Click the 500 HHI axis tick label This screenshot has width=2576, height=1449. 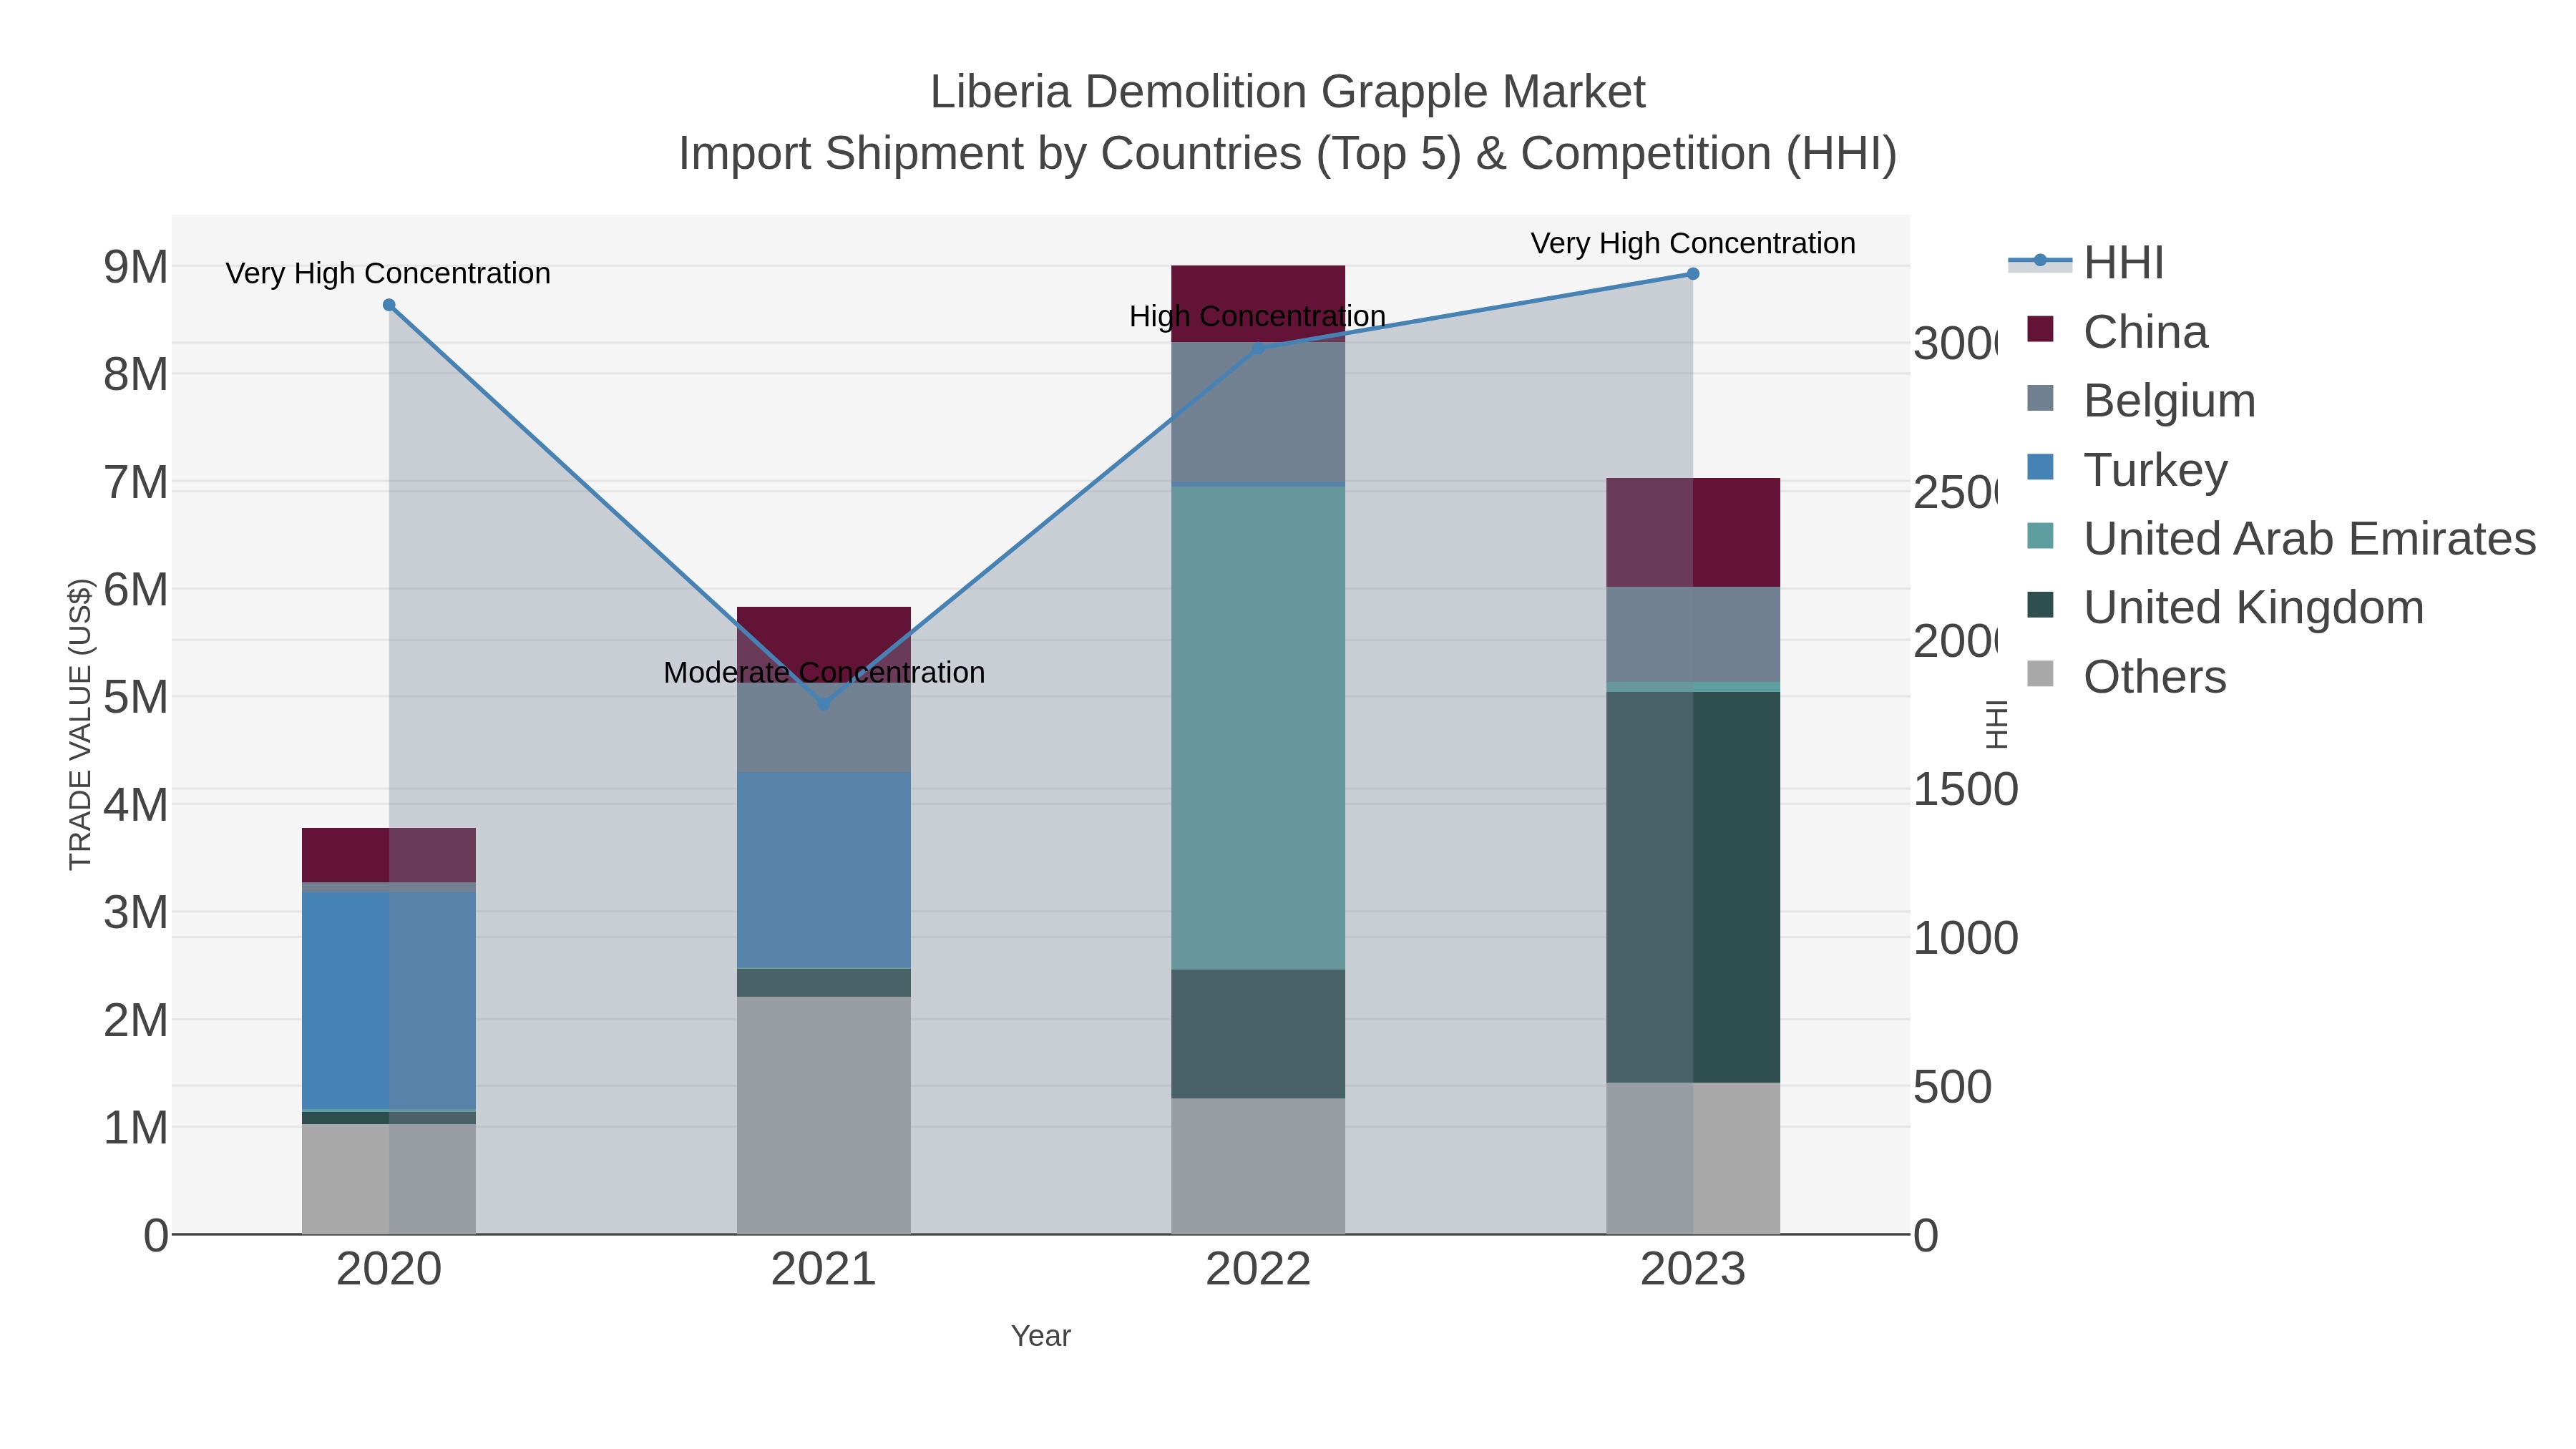point(1953,1087)
